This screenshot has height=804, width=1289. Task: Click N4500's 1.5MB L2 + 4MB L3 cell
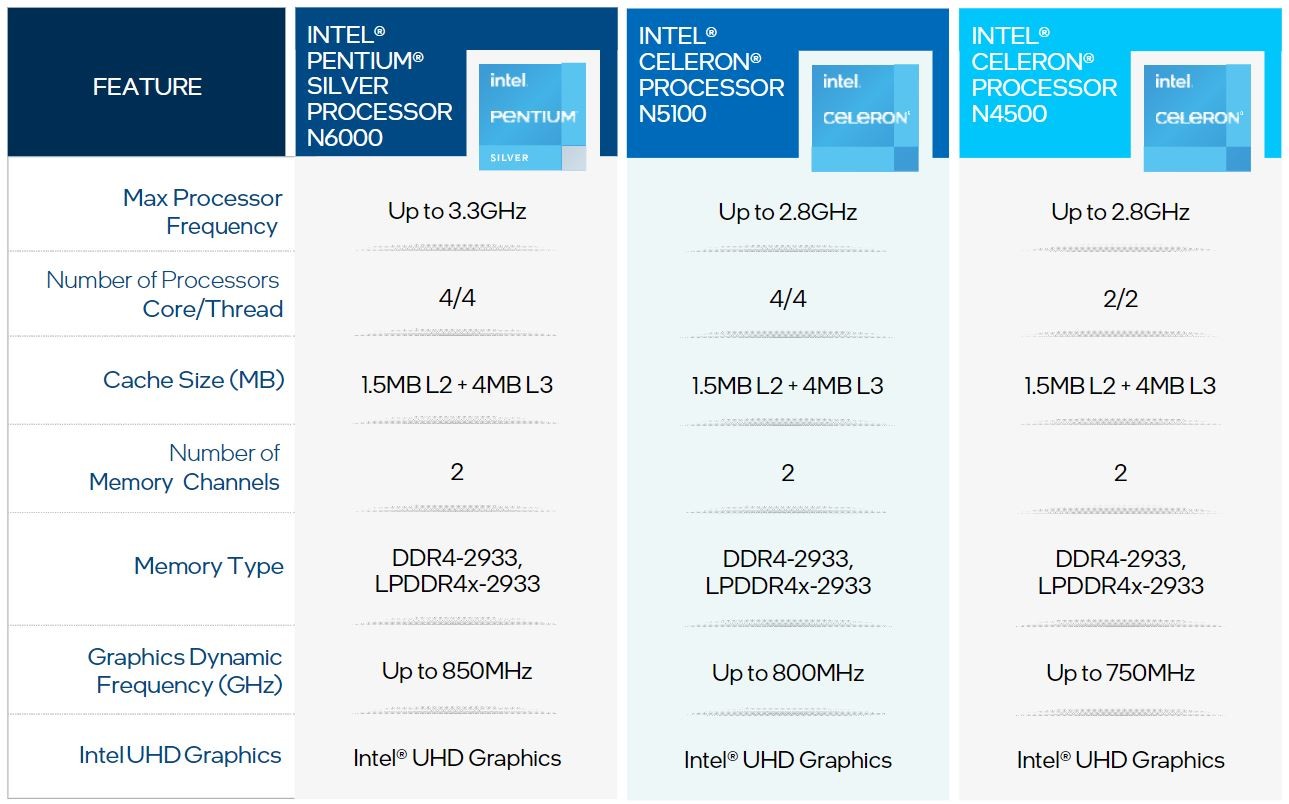pyautogui.click(x=1120, y=385)
